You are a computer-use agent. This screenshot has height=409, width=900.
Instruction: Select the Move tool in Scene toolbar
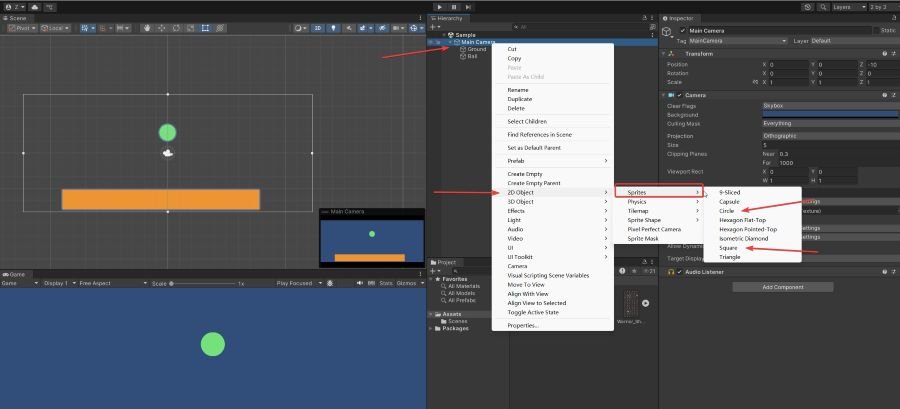pyautogui.click(x=161, y=28)
